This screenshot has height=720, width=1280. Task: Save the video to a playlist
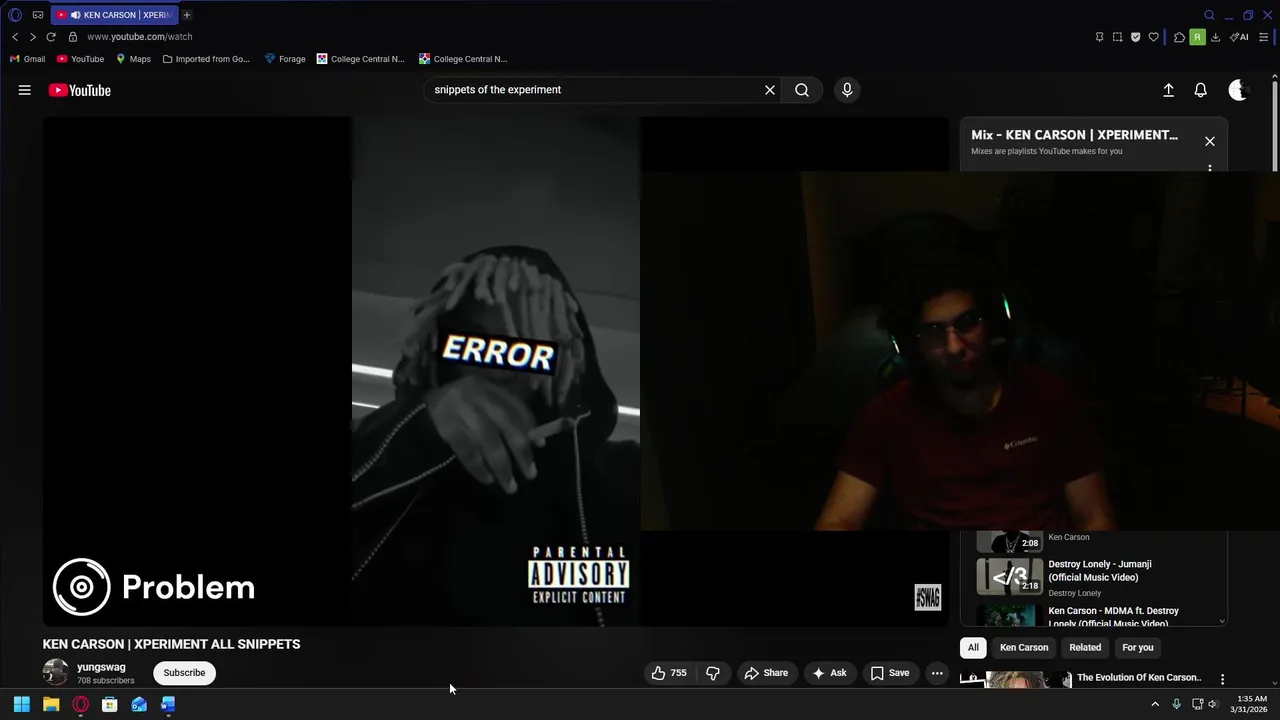890,673
